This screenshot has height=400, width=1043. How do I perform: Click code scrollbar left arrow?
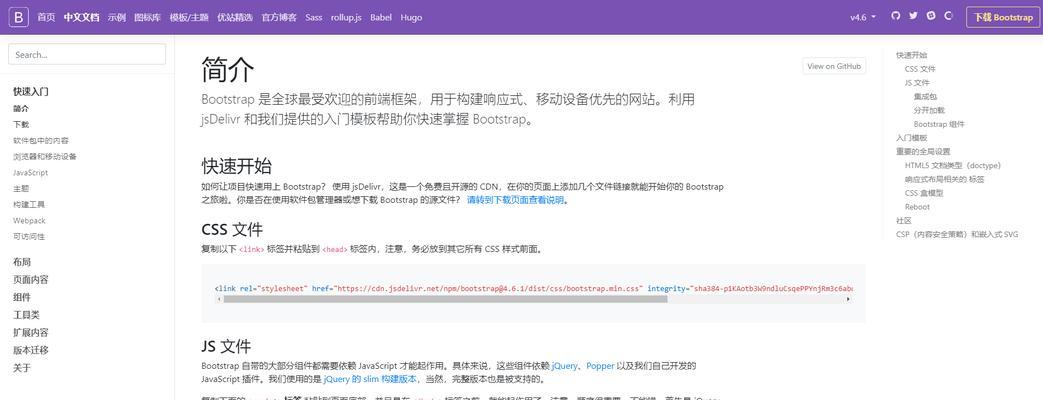[219, 300]
